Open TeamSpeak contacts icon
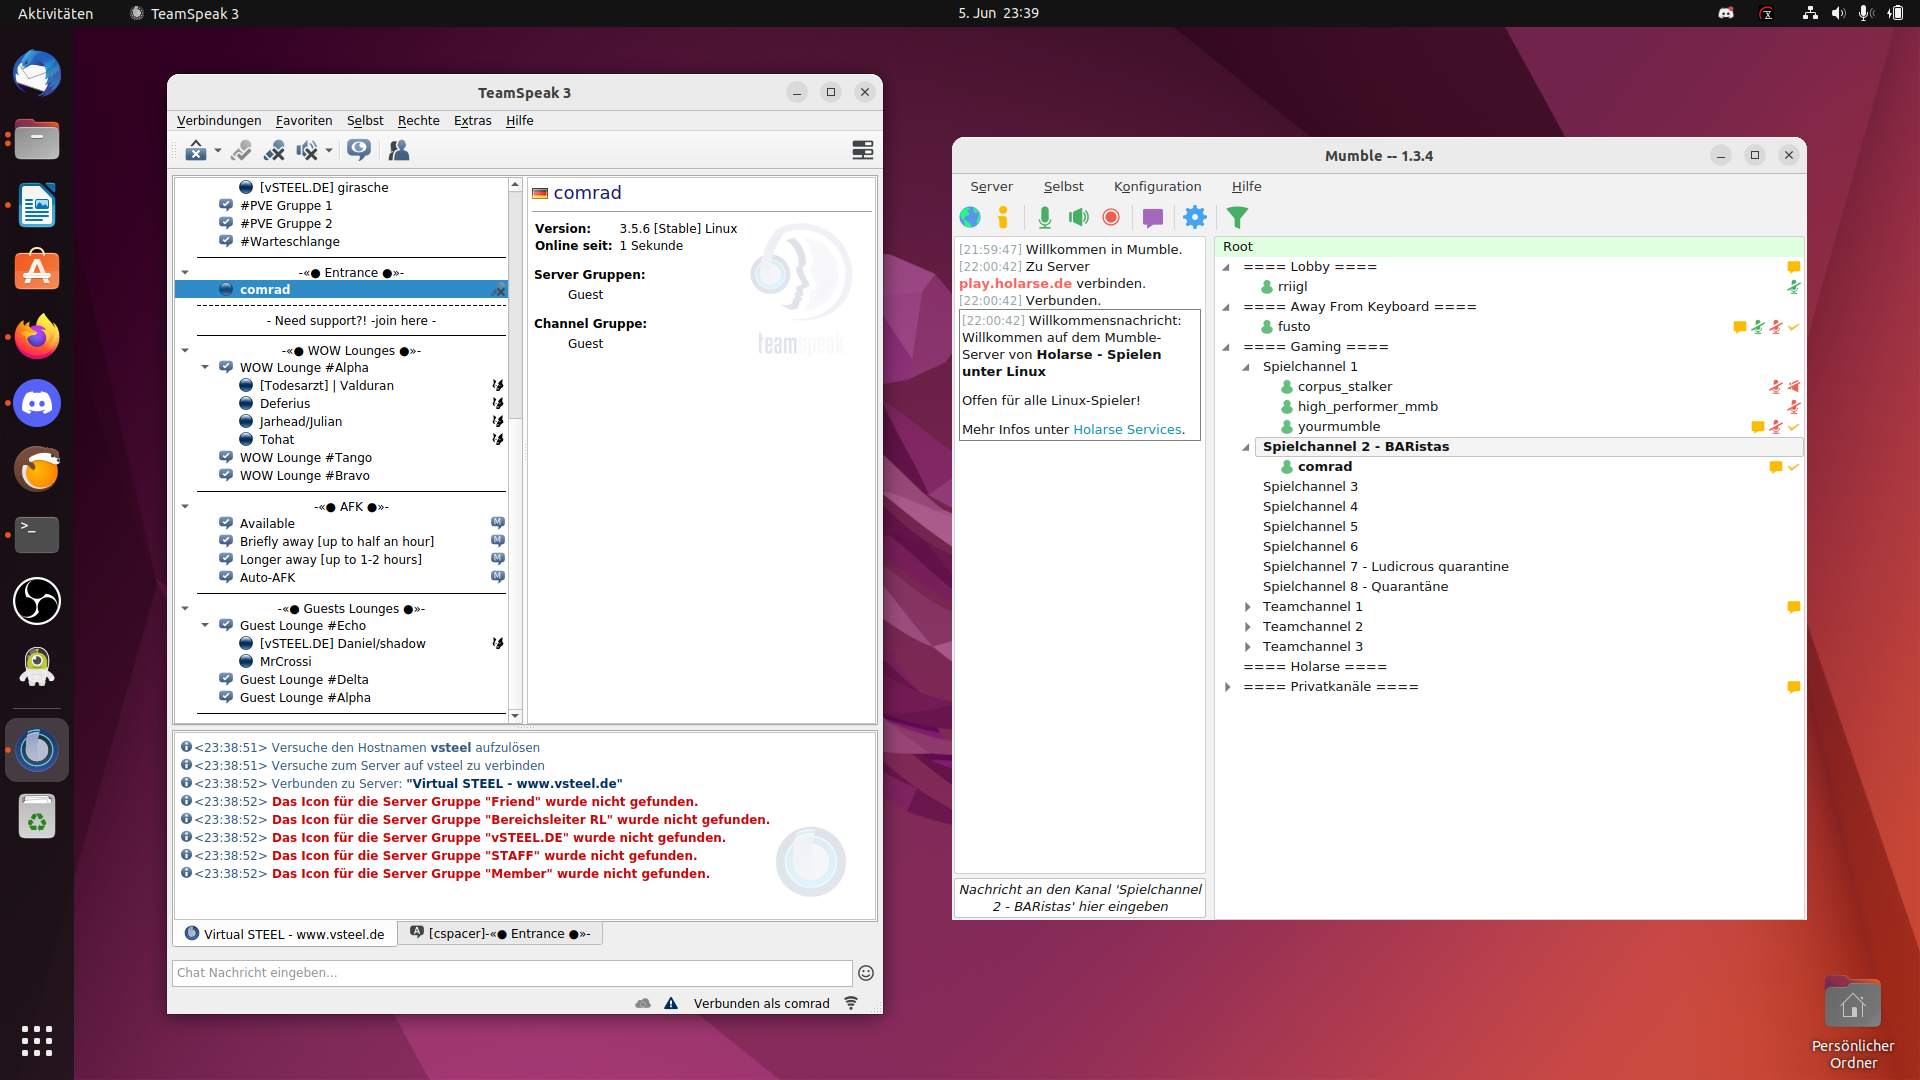 tap(399, 150)
